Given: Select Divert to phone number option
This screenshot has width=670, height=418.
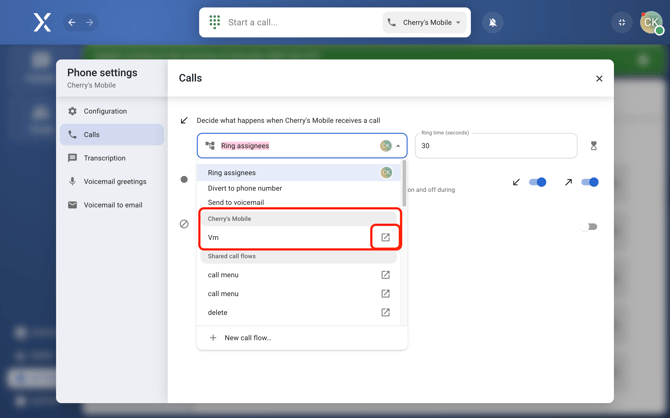Looking at the screenshot, I should [x=245, y=188].
